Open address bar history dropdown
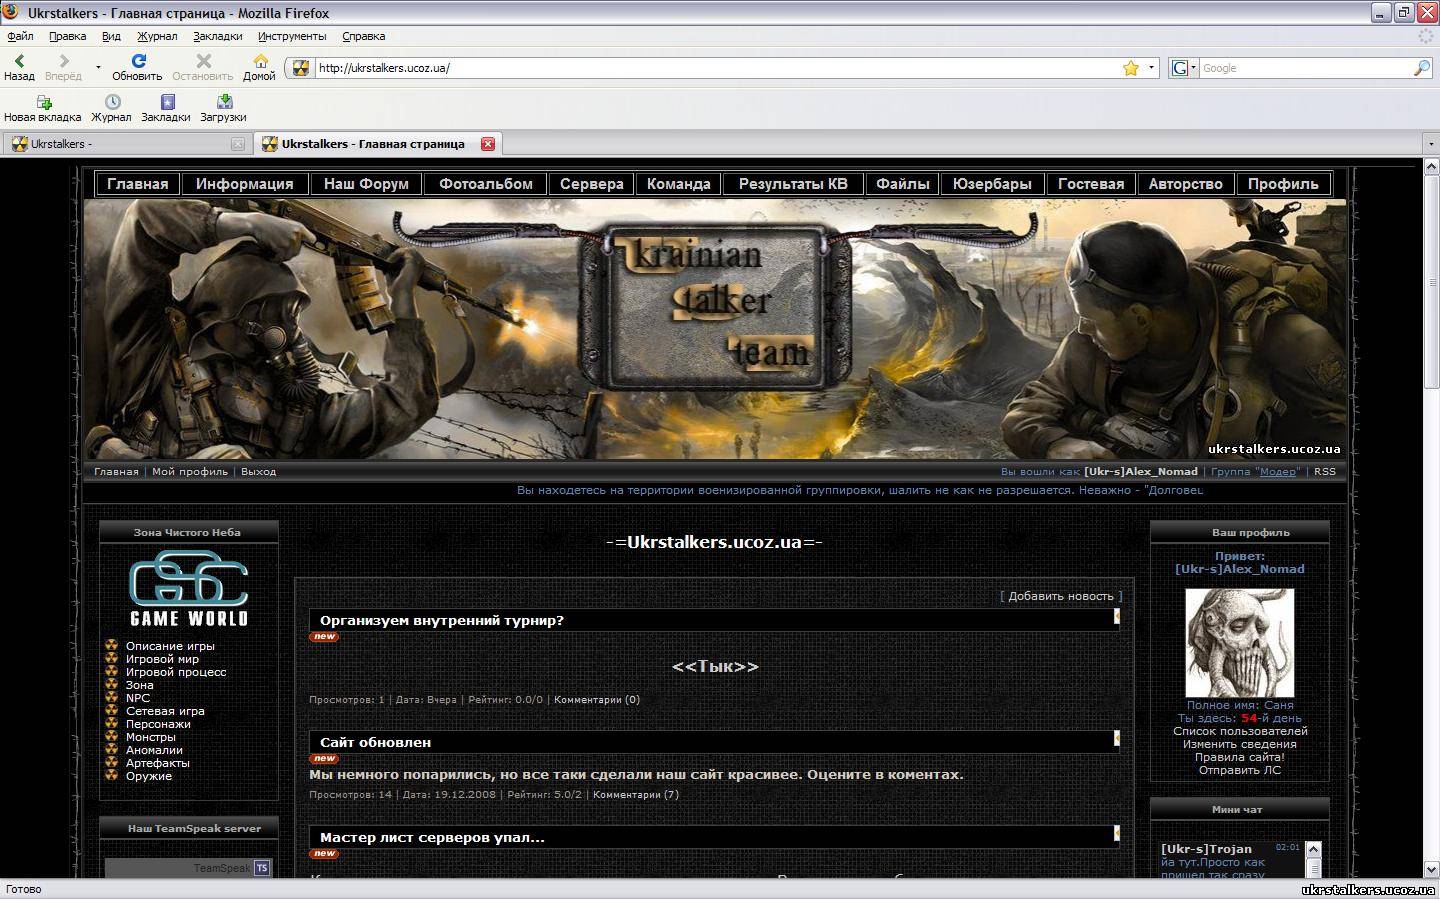Screen dimensions: 1440x900 click(x=1151, y=68)
